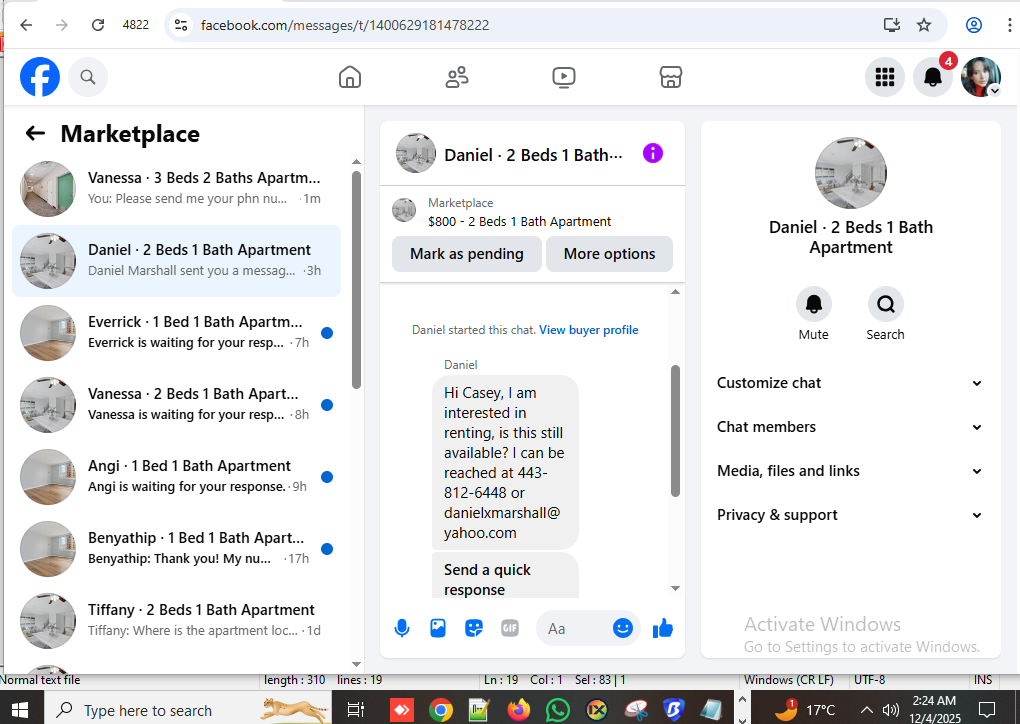Viewport: 1020px width, 724px height.
Task: Click conversation list scrollbar thumb
Action: [356, 280]
